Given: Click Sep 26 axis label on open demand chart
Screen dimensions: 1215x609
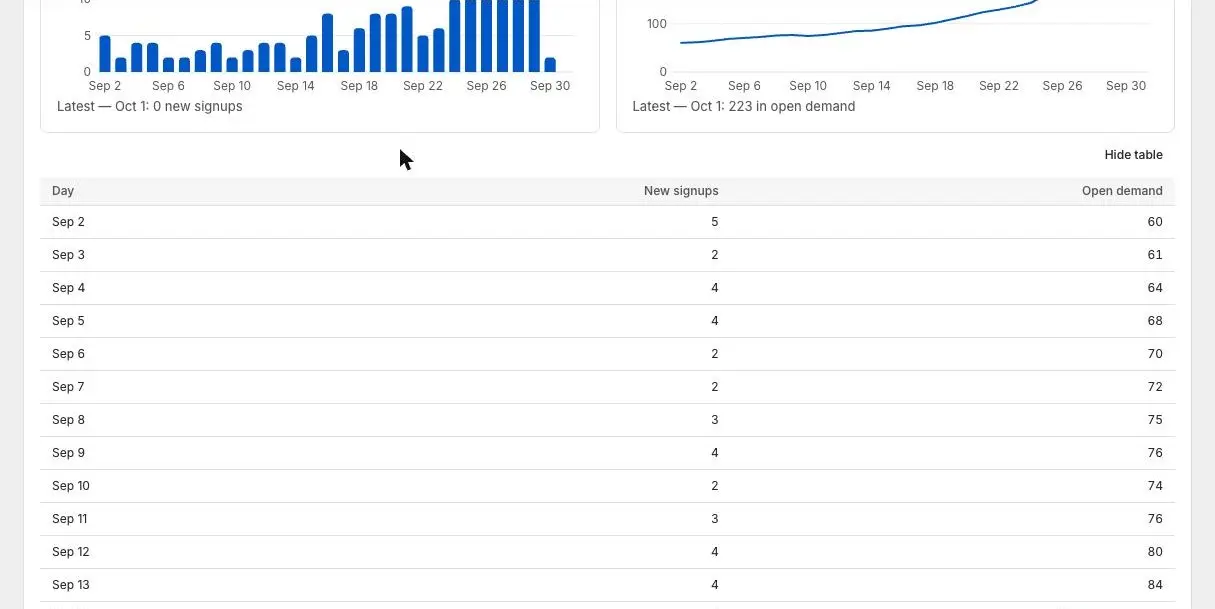Looking at the screenshot, I should (x=1062, y=86).
